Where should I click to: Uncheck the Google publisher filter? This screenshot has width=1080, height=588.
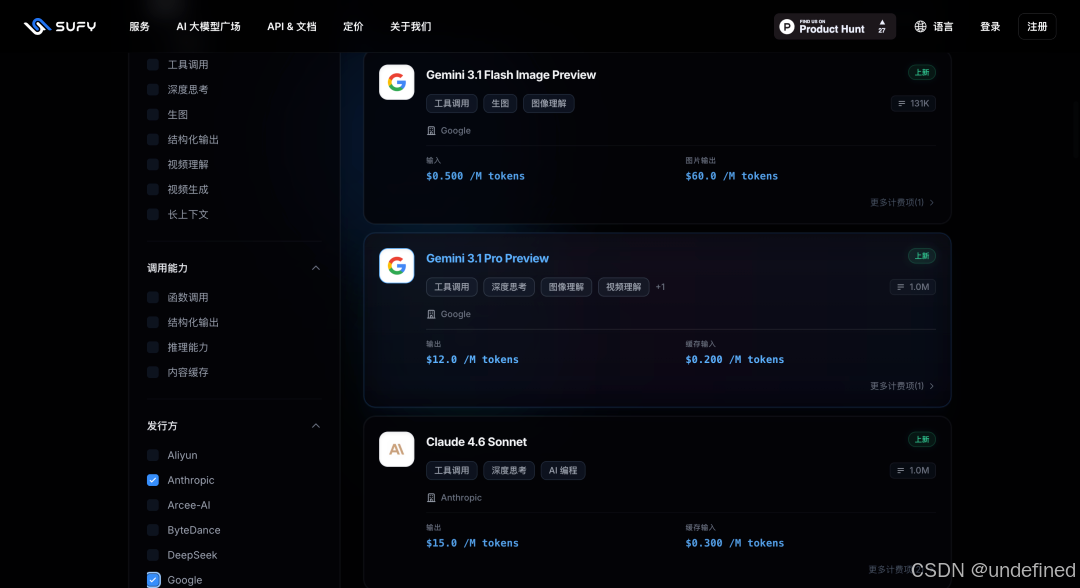153,580
